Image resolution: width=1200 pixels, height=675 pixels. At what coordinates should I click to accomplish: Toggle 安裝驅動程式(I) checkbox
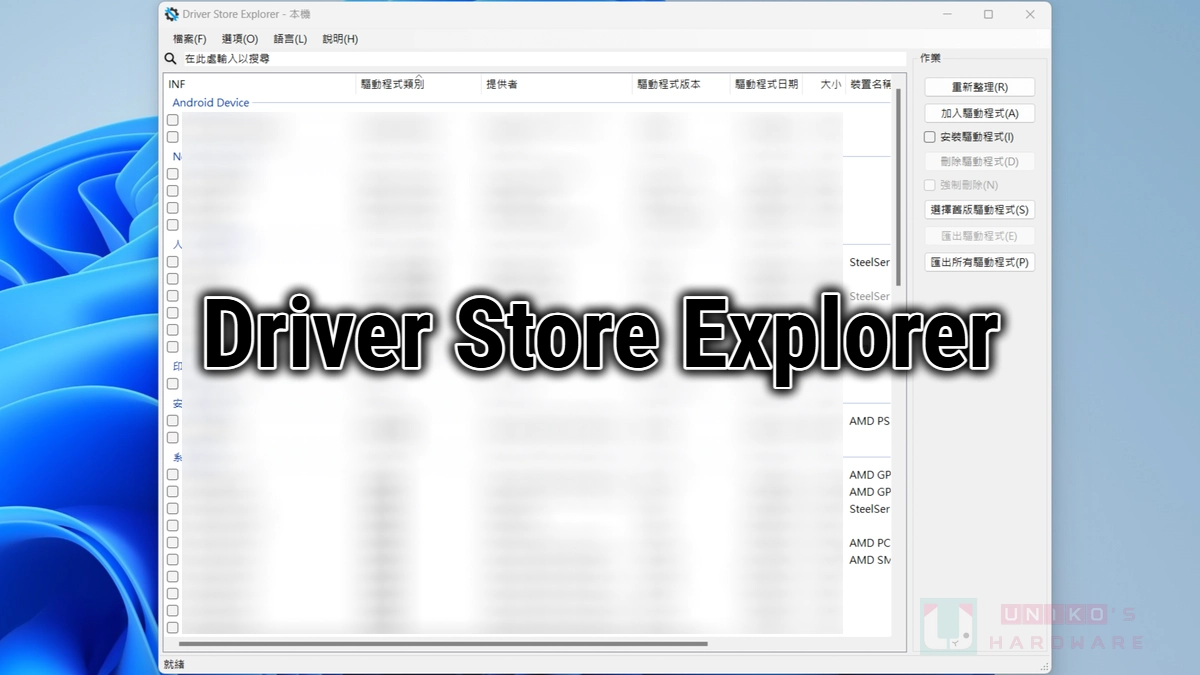[930, 137]
